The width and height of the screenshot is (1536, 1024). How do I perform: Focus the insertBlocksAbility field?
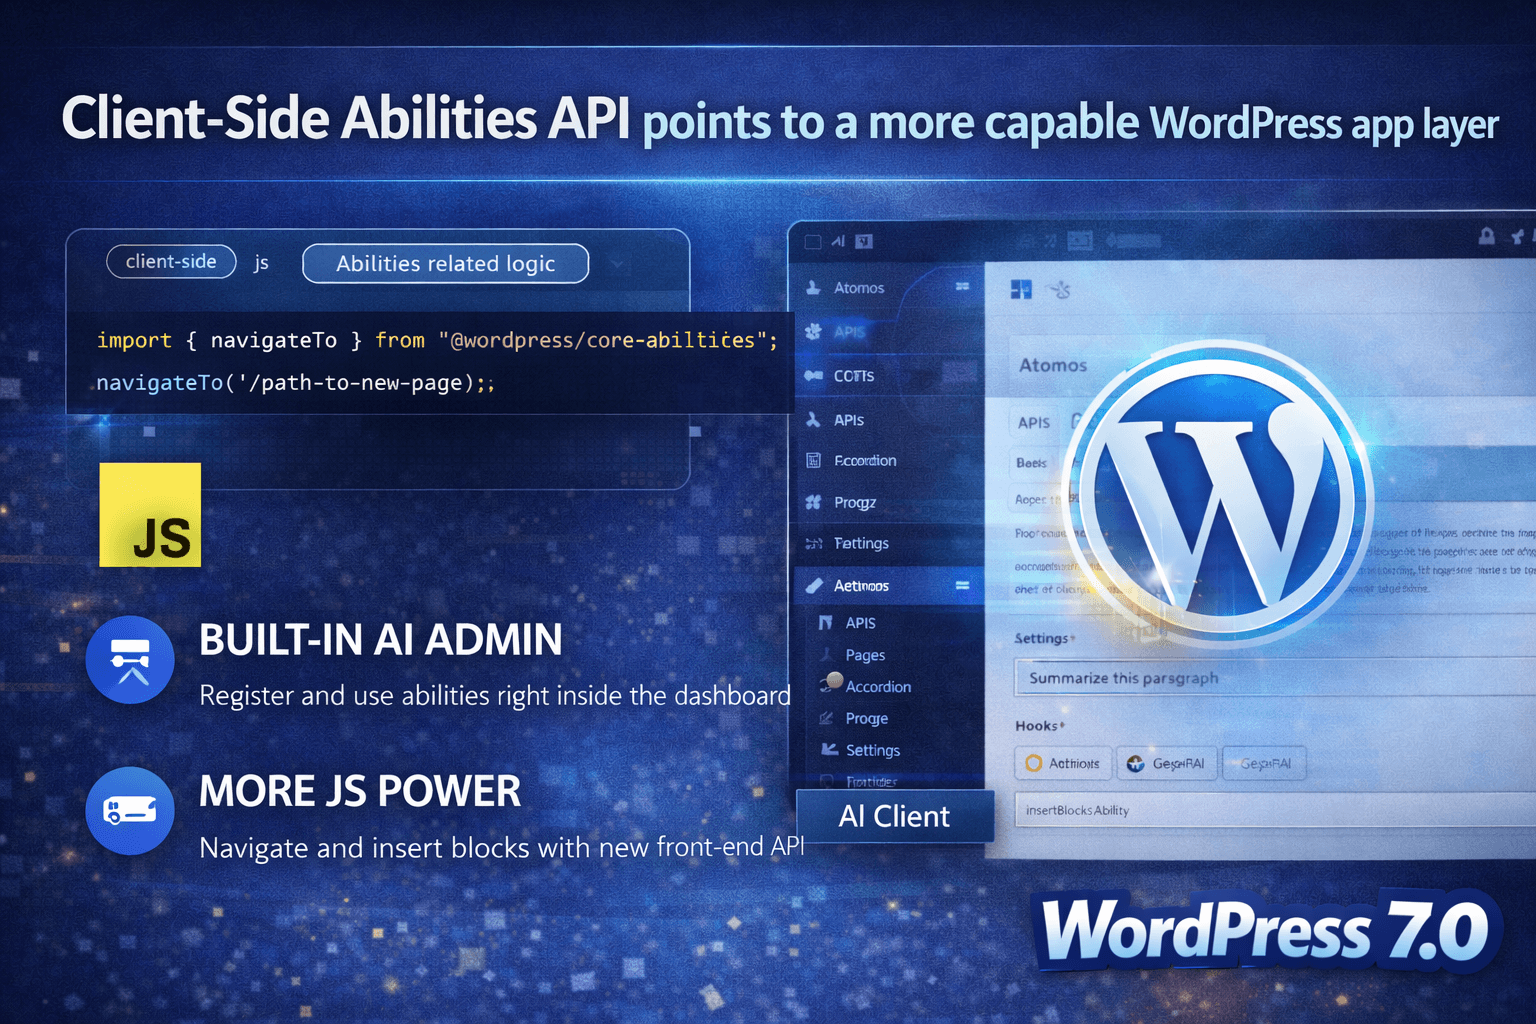coord(1275,810)
